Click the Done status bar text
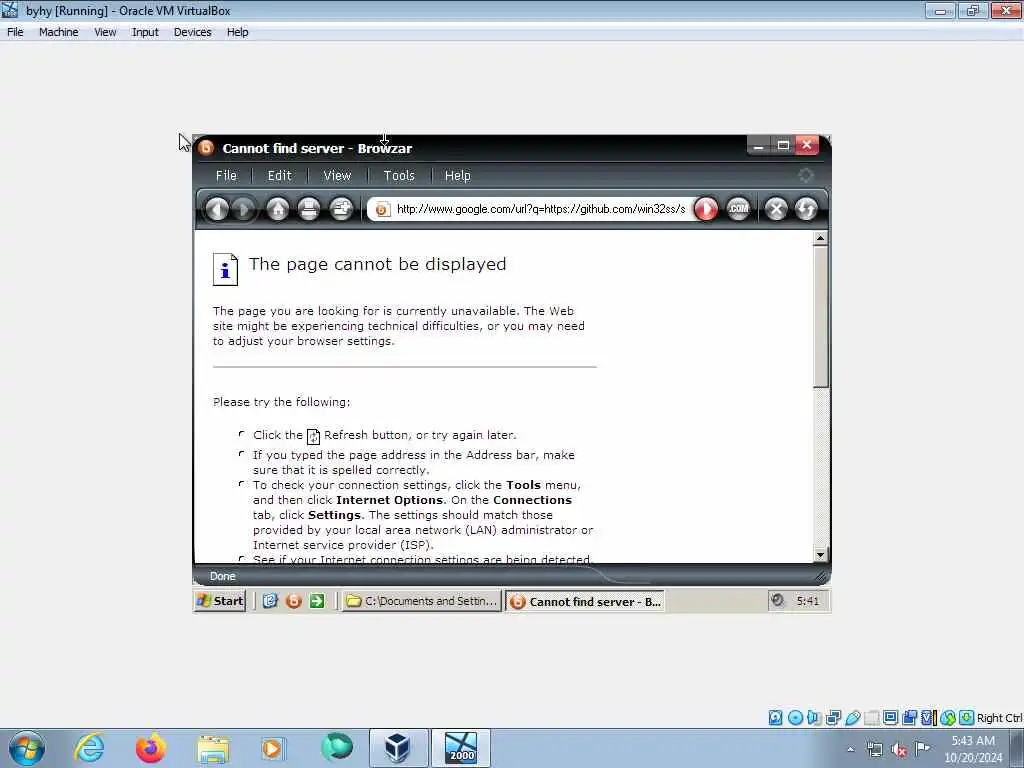This screenshot has height=768, width=1024. [223, 576]
